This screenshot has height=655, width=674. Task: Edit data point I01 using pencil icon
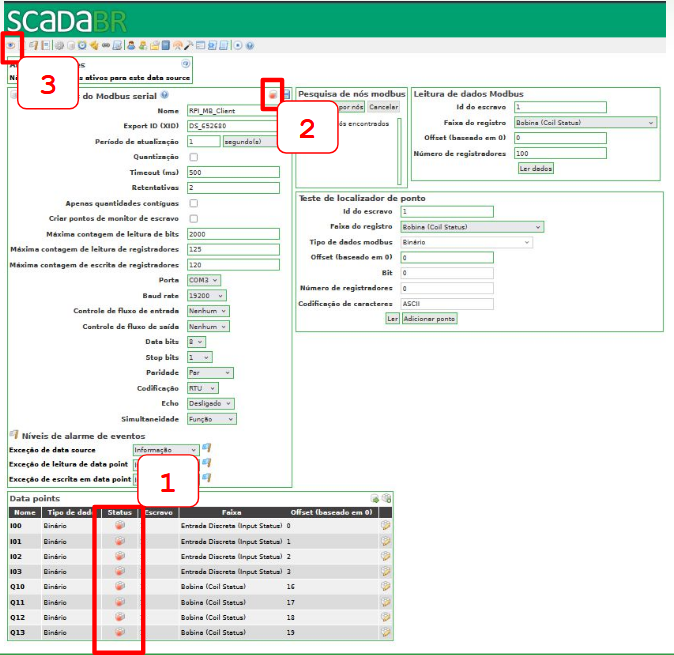tap(385, 540)
